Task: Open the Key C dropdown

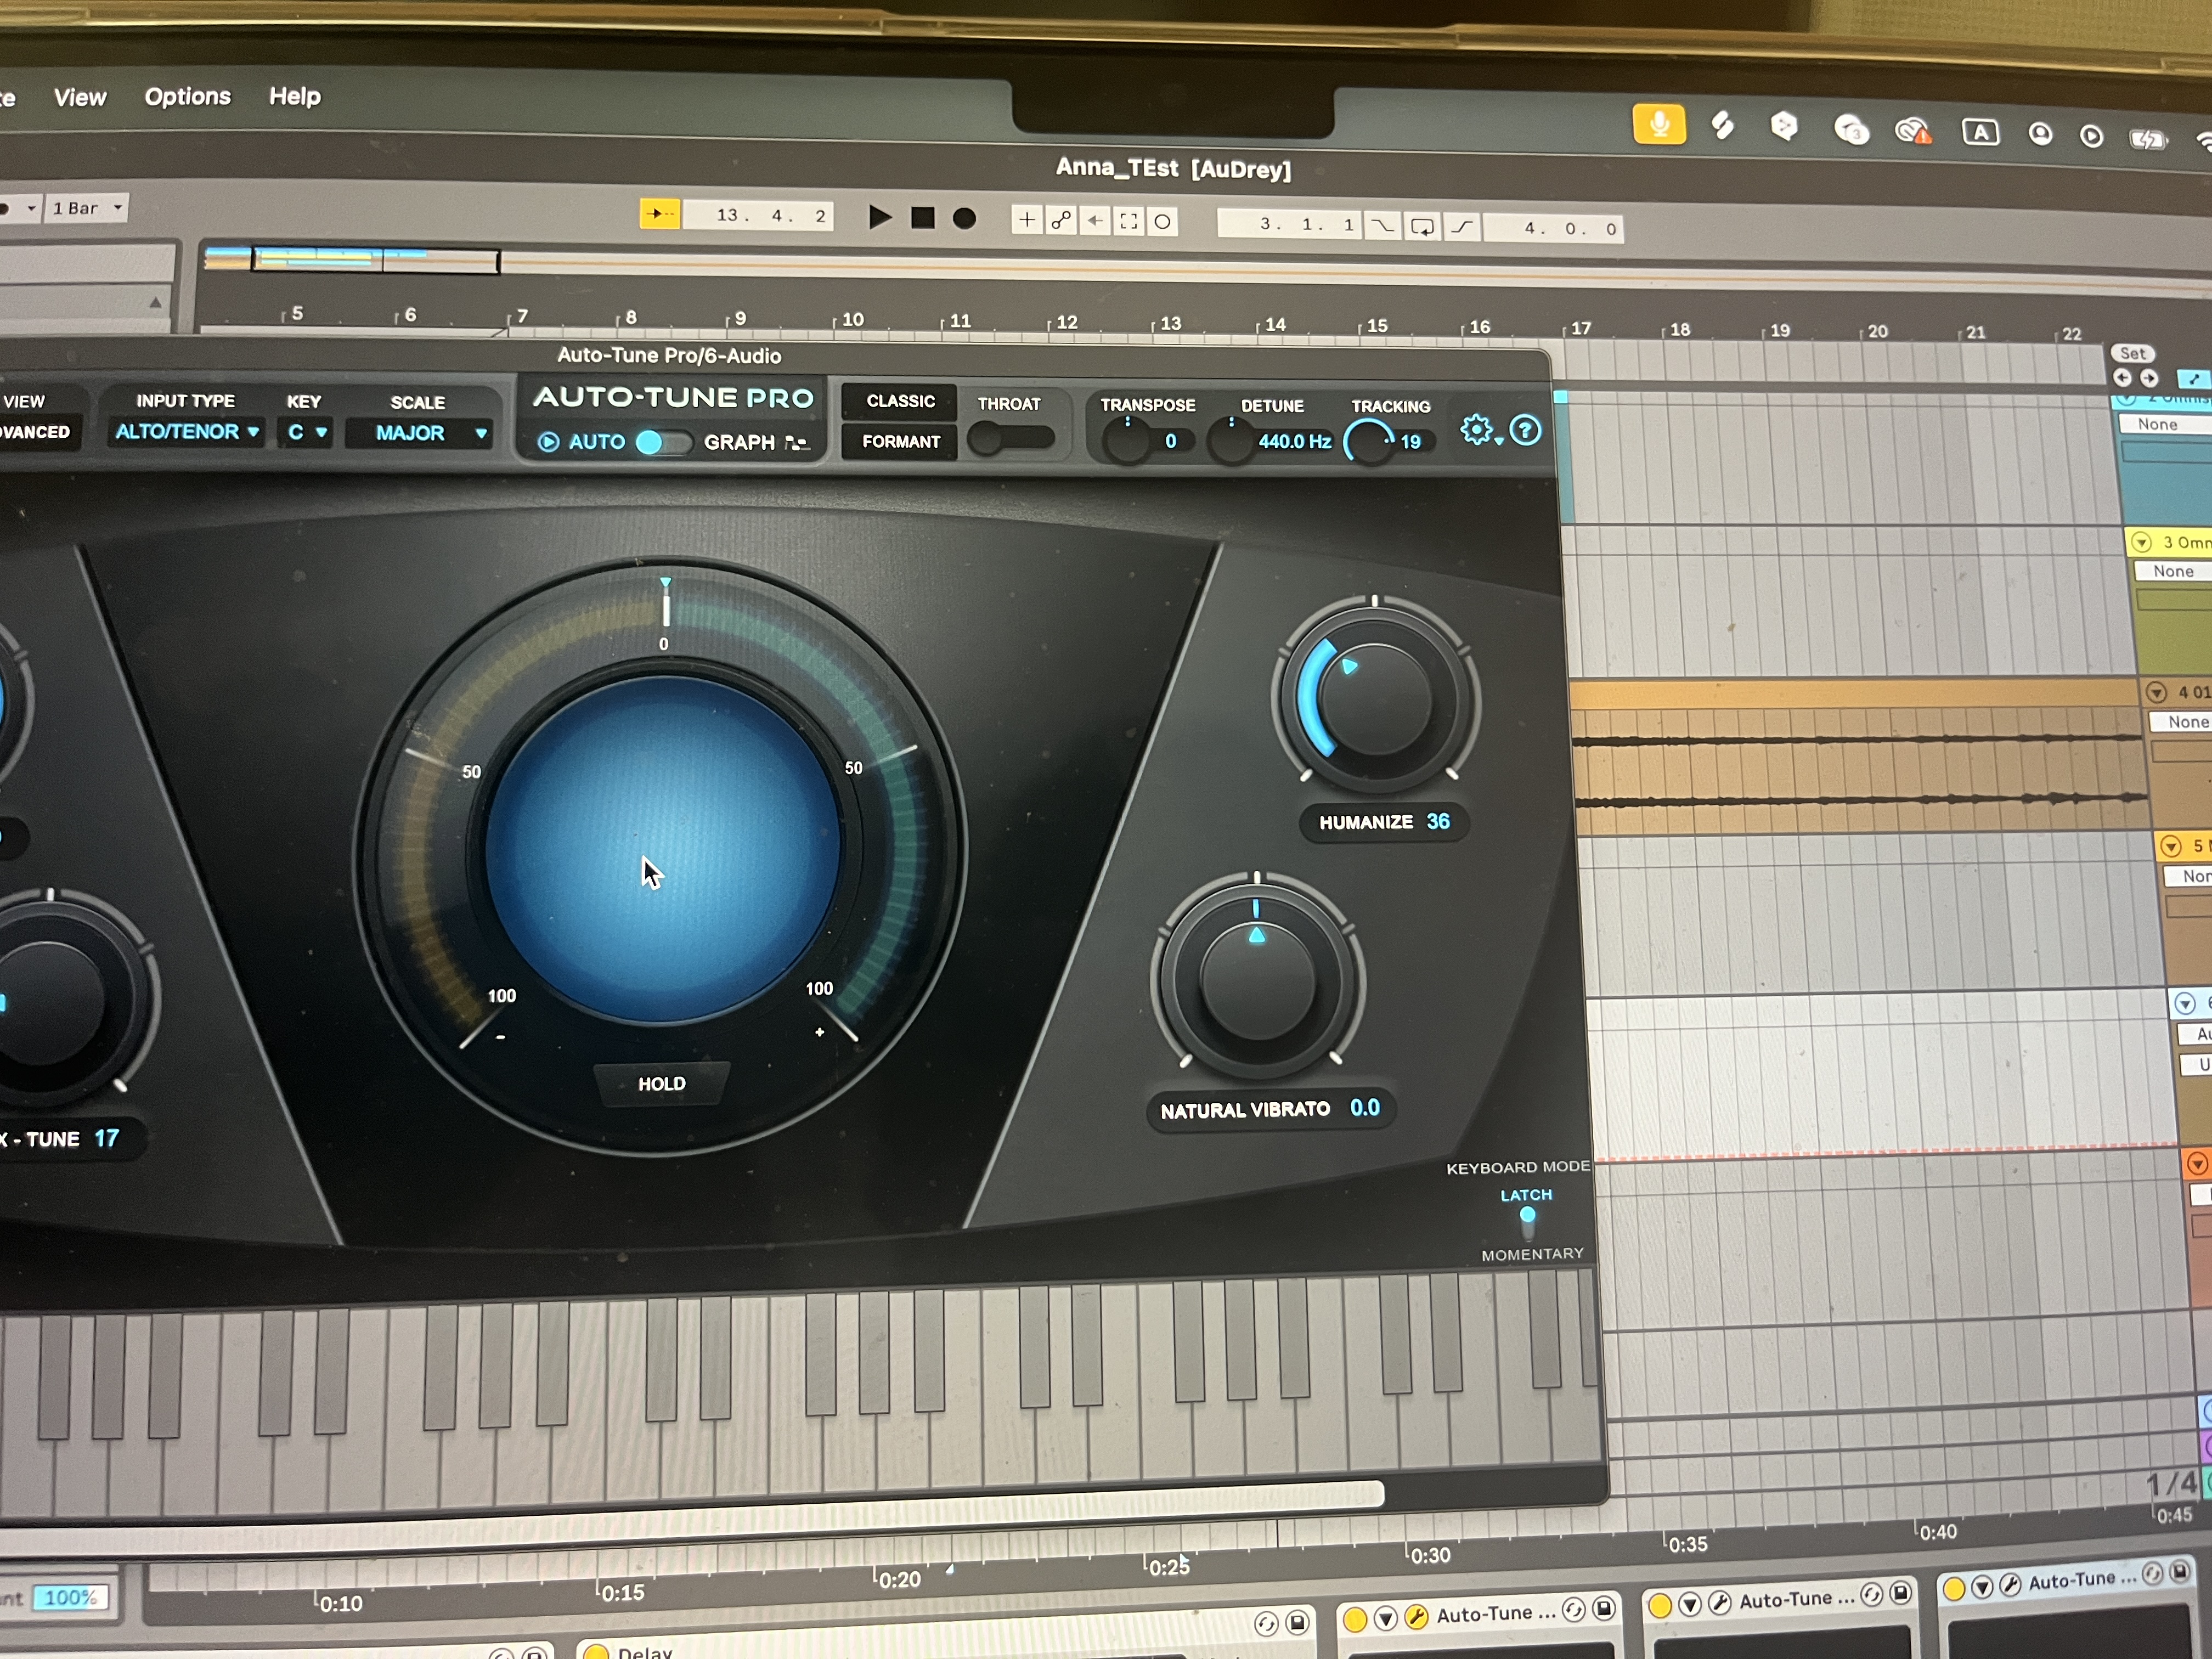Action: pyautogui.click(x=306, y=432)
